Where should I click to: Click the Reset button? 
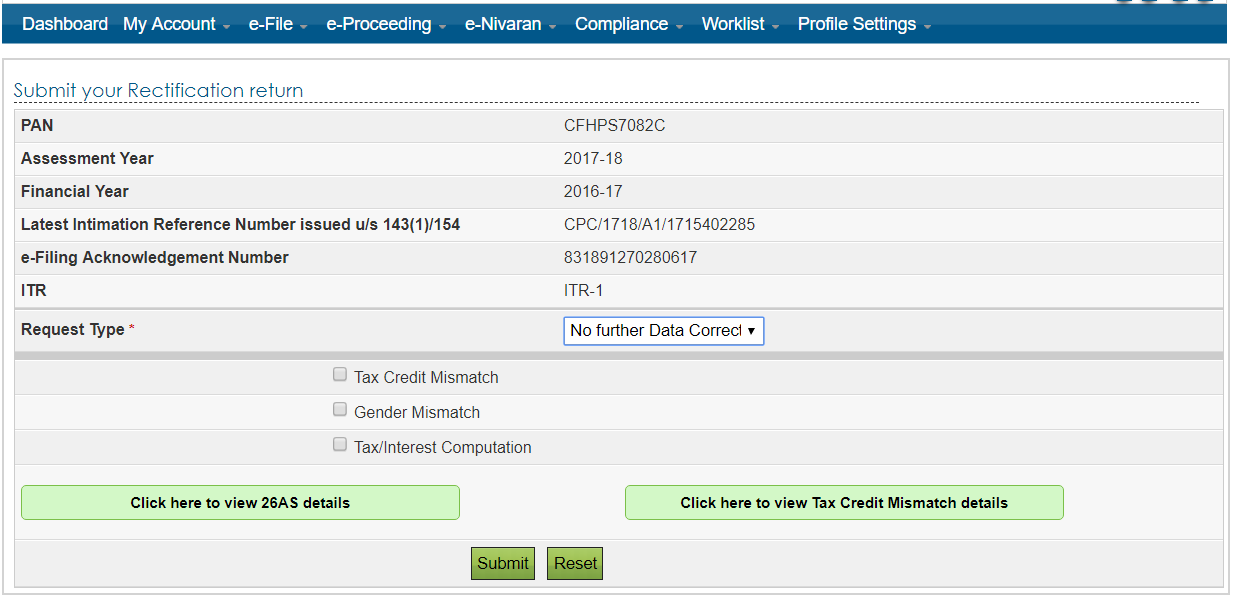coord(574,563)
